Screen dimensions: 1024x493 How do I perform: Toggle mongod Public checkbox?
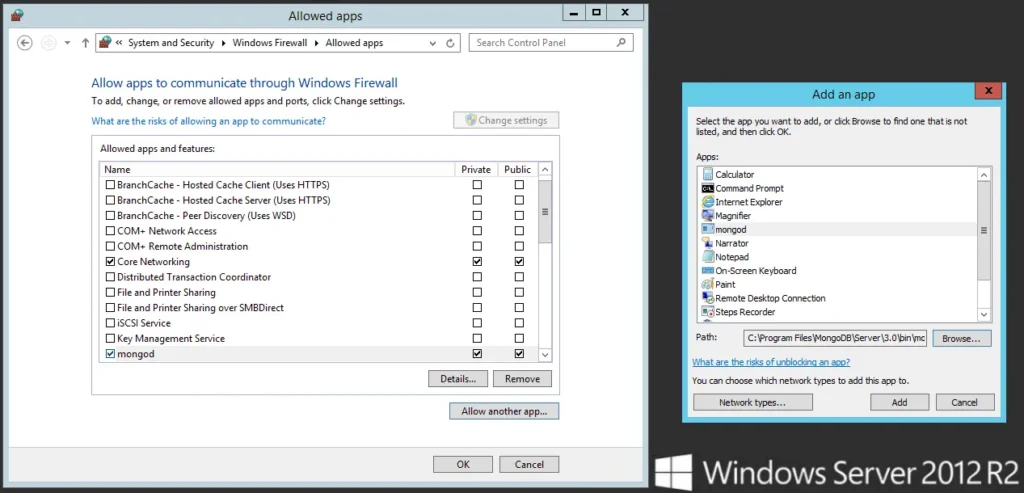click(519, 354)
